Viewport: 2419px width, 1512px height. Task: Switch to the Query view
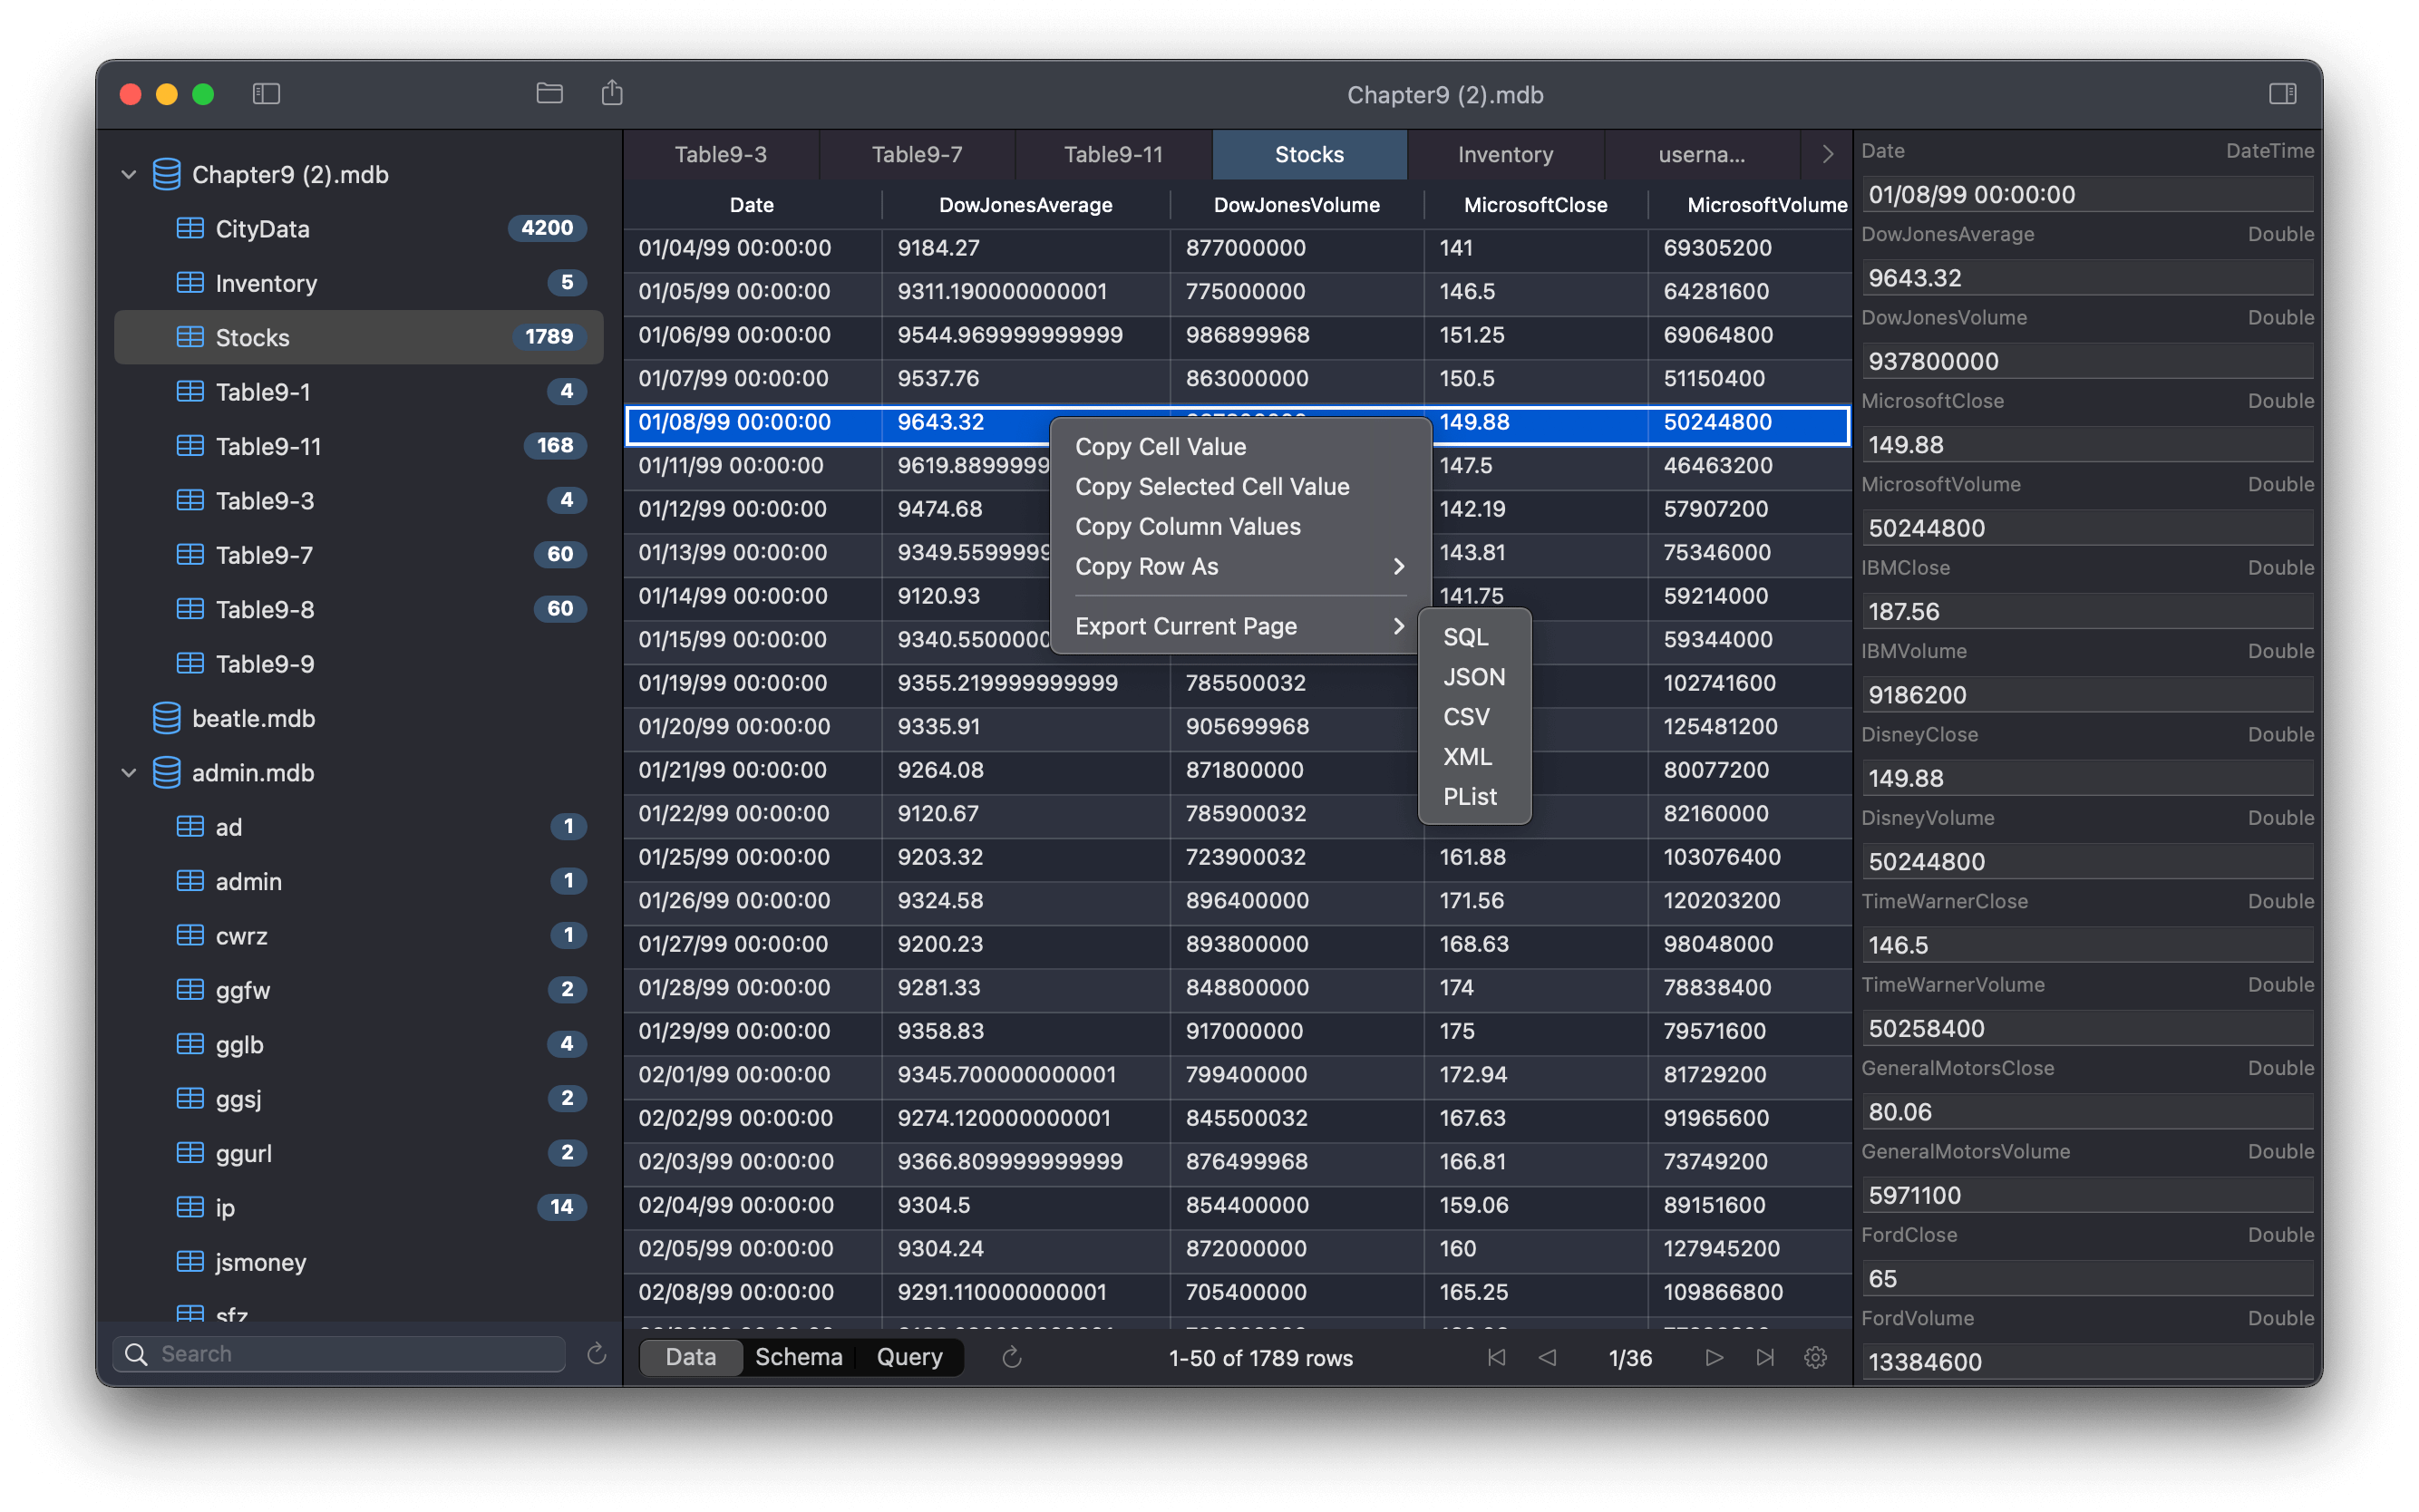tap(909, 1357)
